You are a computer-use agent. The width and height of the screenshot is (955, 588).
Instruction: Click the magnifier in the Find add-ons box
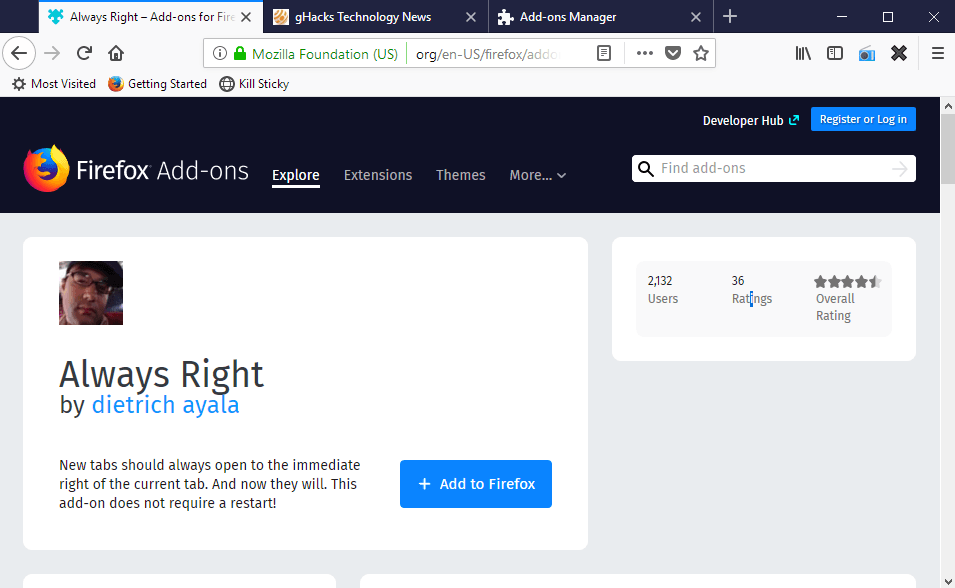[646, 168]
